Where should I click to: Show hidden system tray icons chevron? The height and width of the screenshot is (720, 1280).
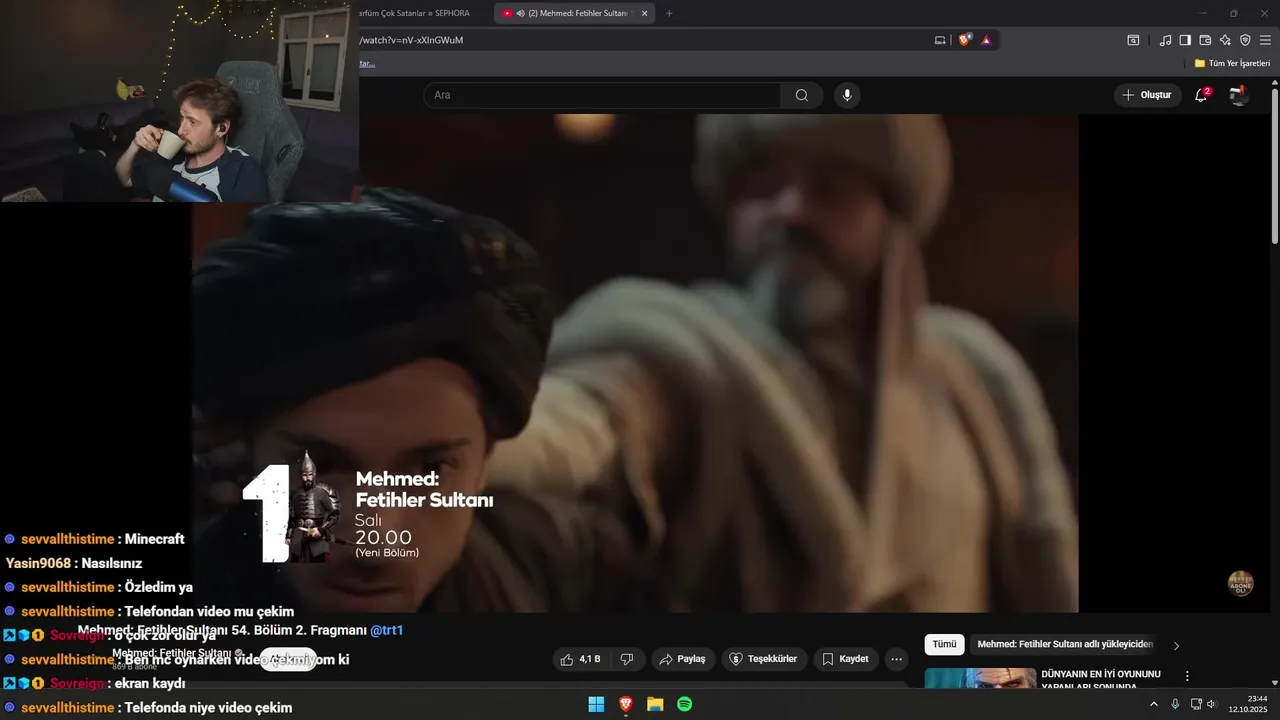[x=1154, y=704]
